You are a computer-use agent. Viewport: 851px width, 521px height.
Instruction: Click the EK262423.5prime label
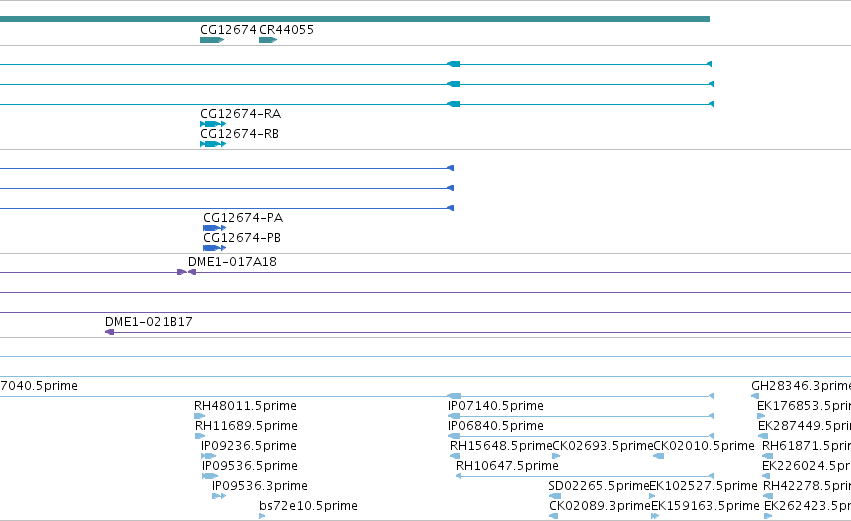click(807, 506)
